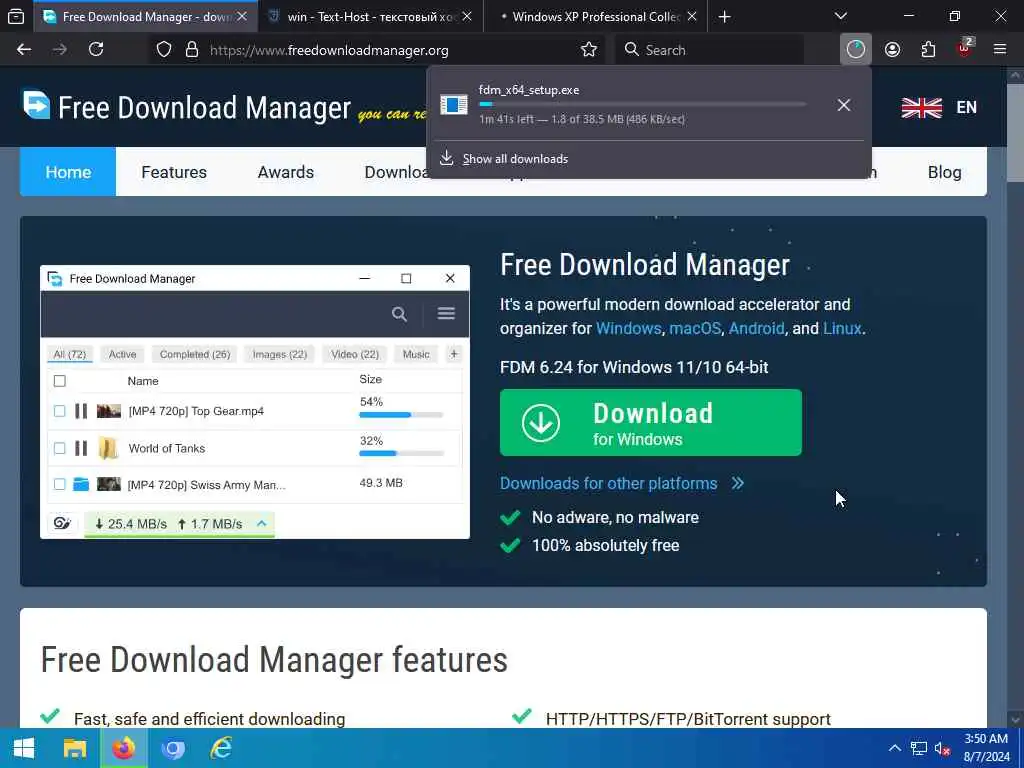Image resolution: width=1024 pixels, height=768 pixels.
Task: Show hidden tray icons chevron
Action: [895, 748]
